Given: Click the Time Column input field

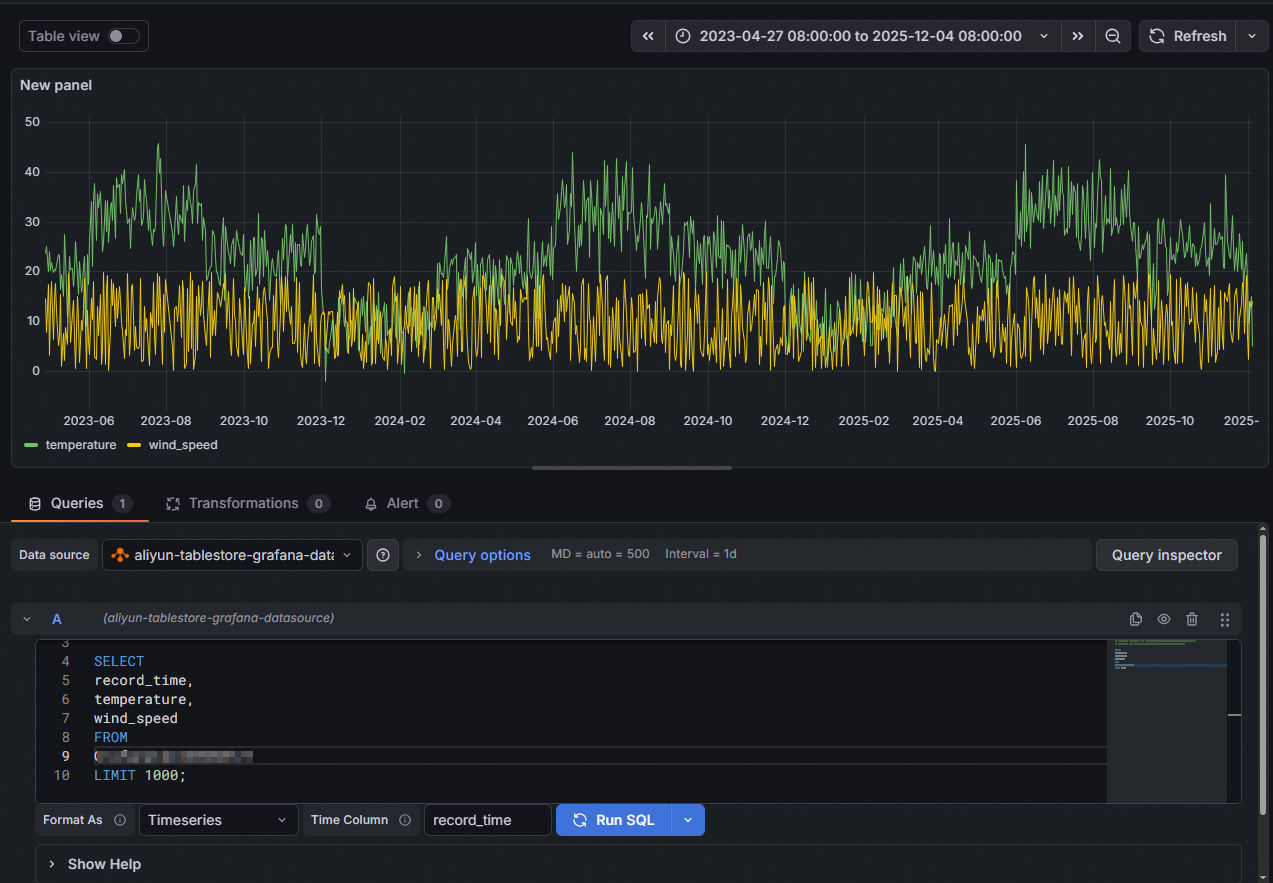Looking at the screenshot, I should pyautogui.click(x=488, y=820).
